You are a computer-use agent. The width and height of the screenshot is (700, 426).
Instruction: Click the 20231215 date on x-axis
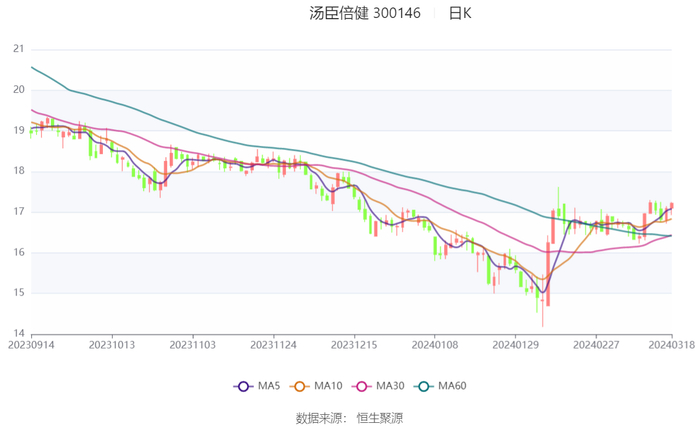click(354, 344)
